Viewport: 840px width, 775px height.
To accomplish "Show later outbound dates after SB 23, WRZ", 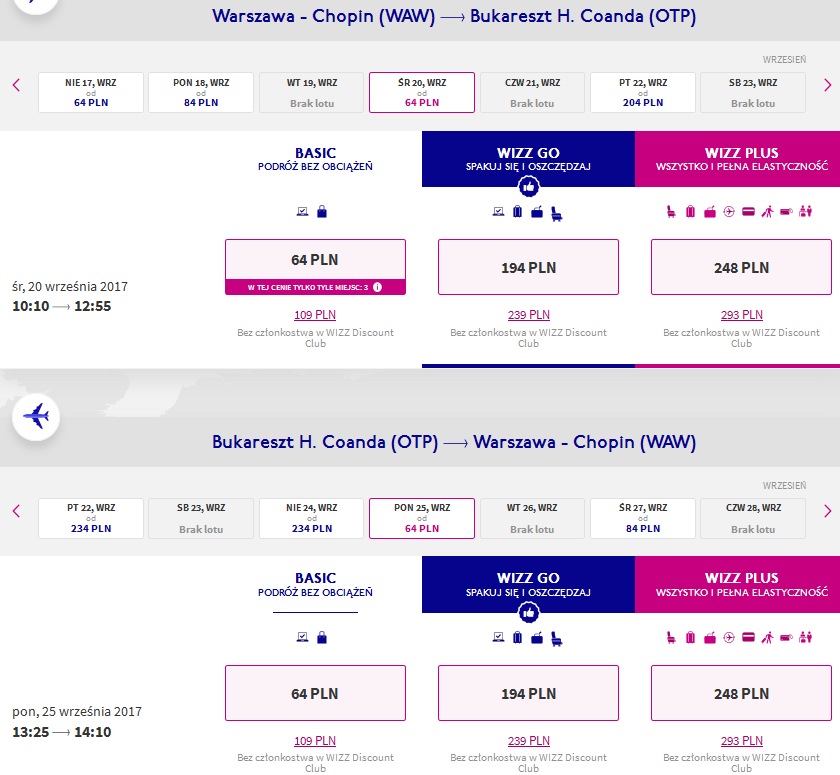I will click(x=827, y=85).
